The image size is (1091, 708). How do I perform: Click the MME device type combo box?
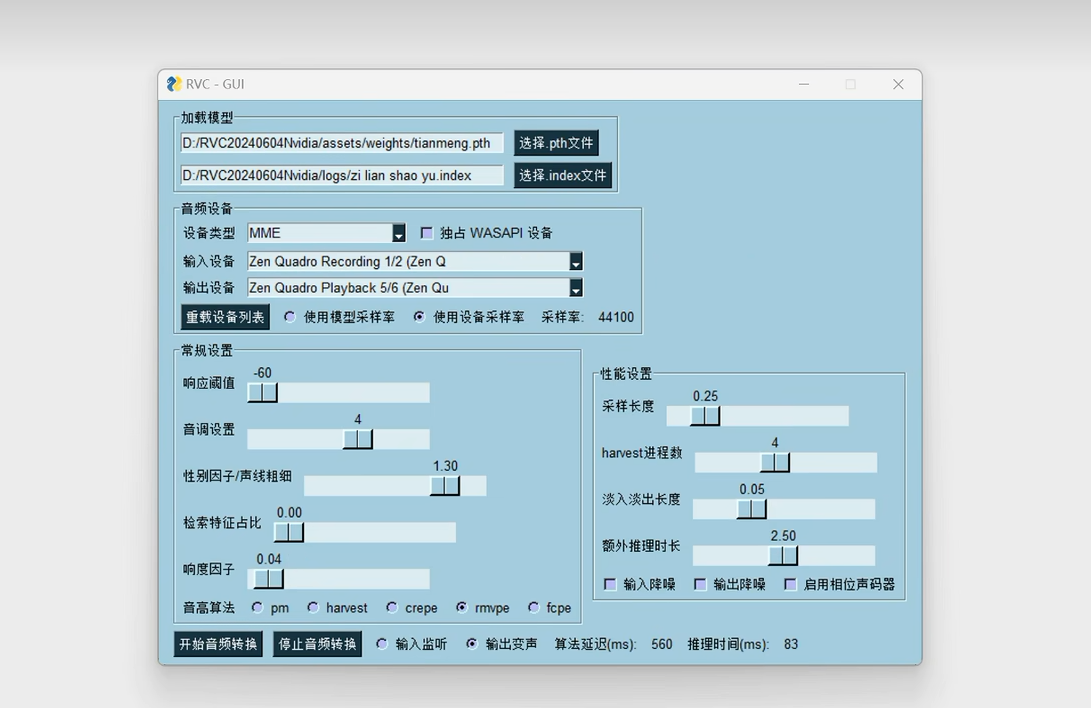tap(326, 233)
